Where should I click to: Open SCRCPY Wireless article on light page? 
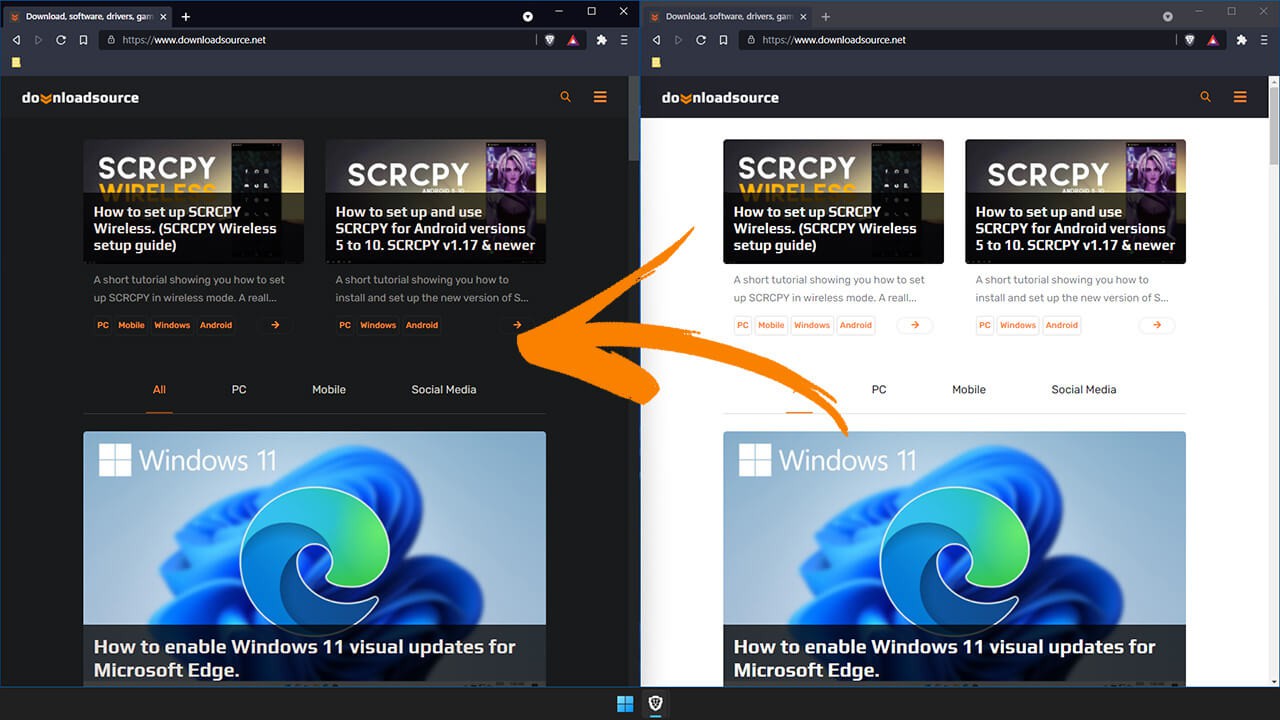(x=833, y=201)
